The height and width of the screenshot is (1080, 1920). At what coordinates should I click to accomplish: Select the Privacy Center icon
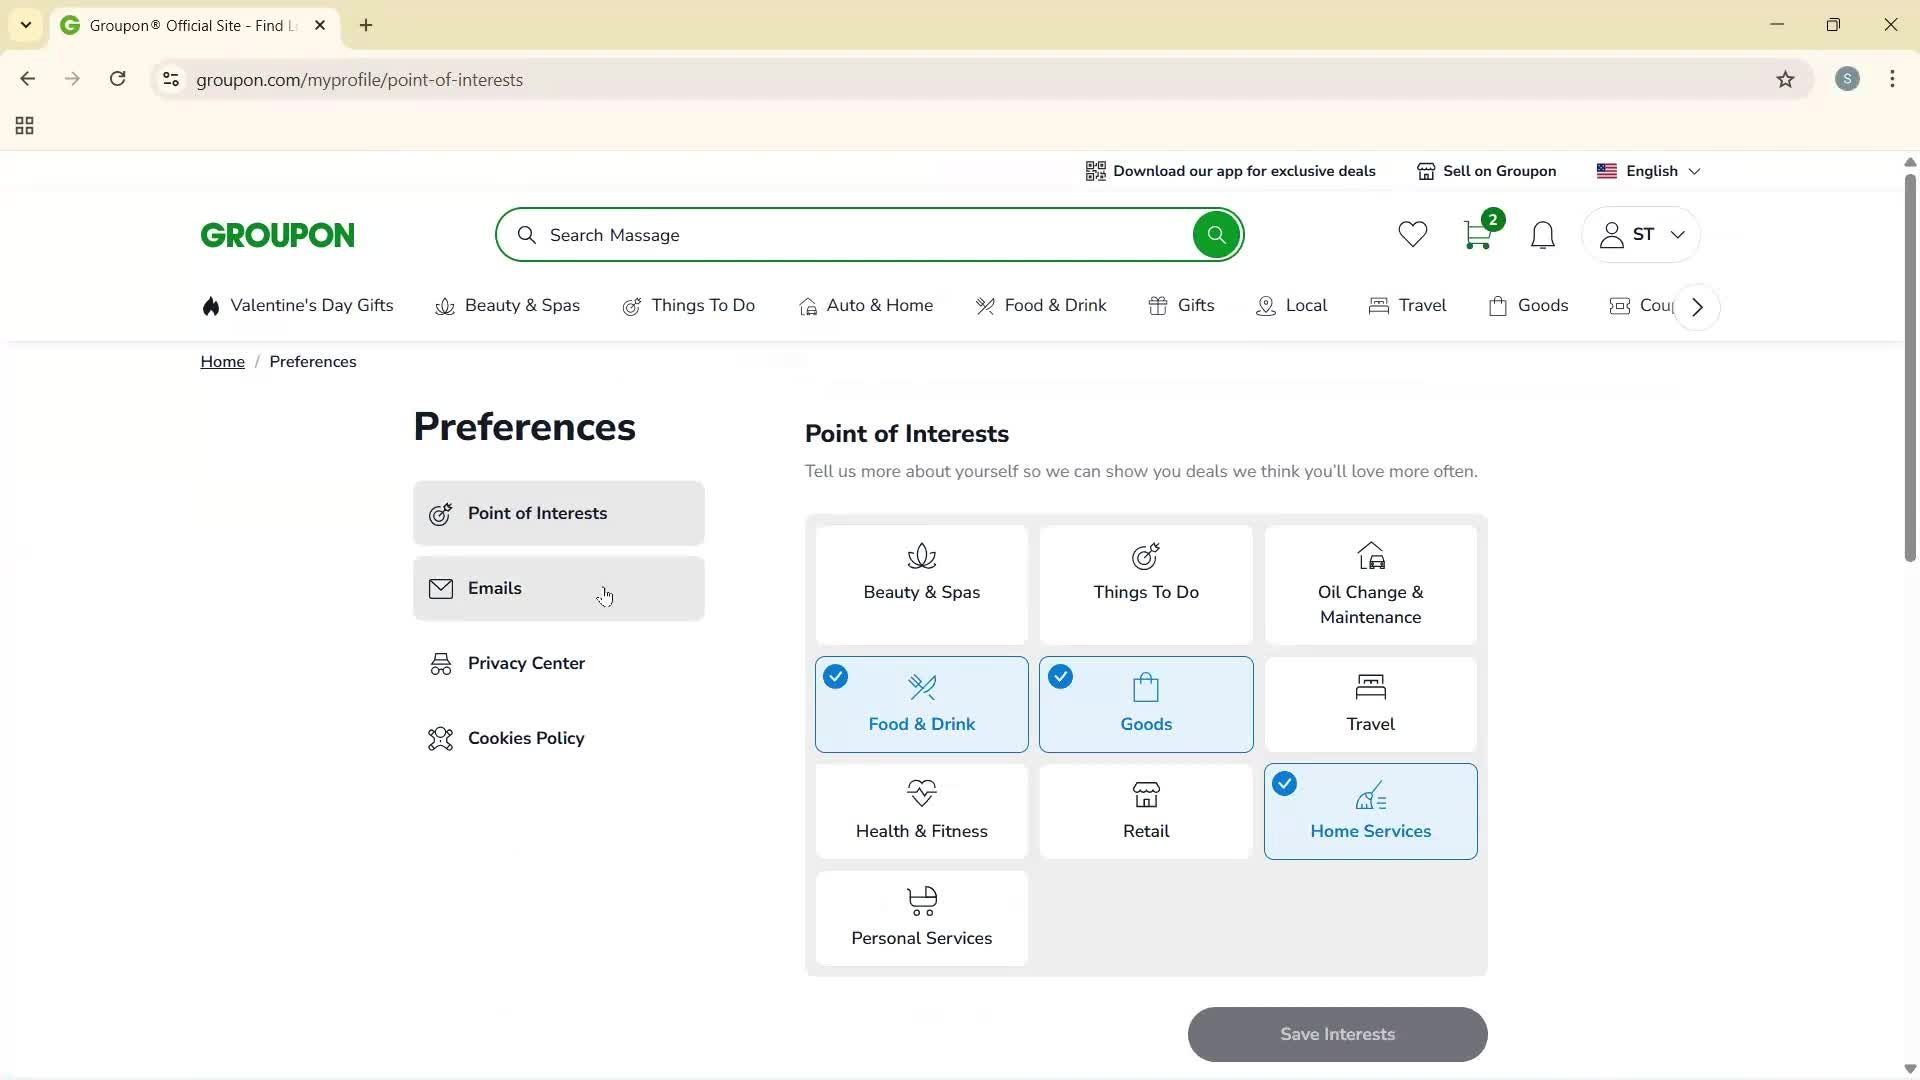pyautogui.click(x=440, y=663)
